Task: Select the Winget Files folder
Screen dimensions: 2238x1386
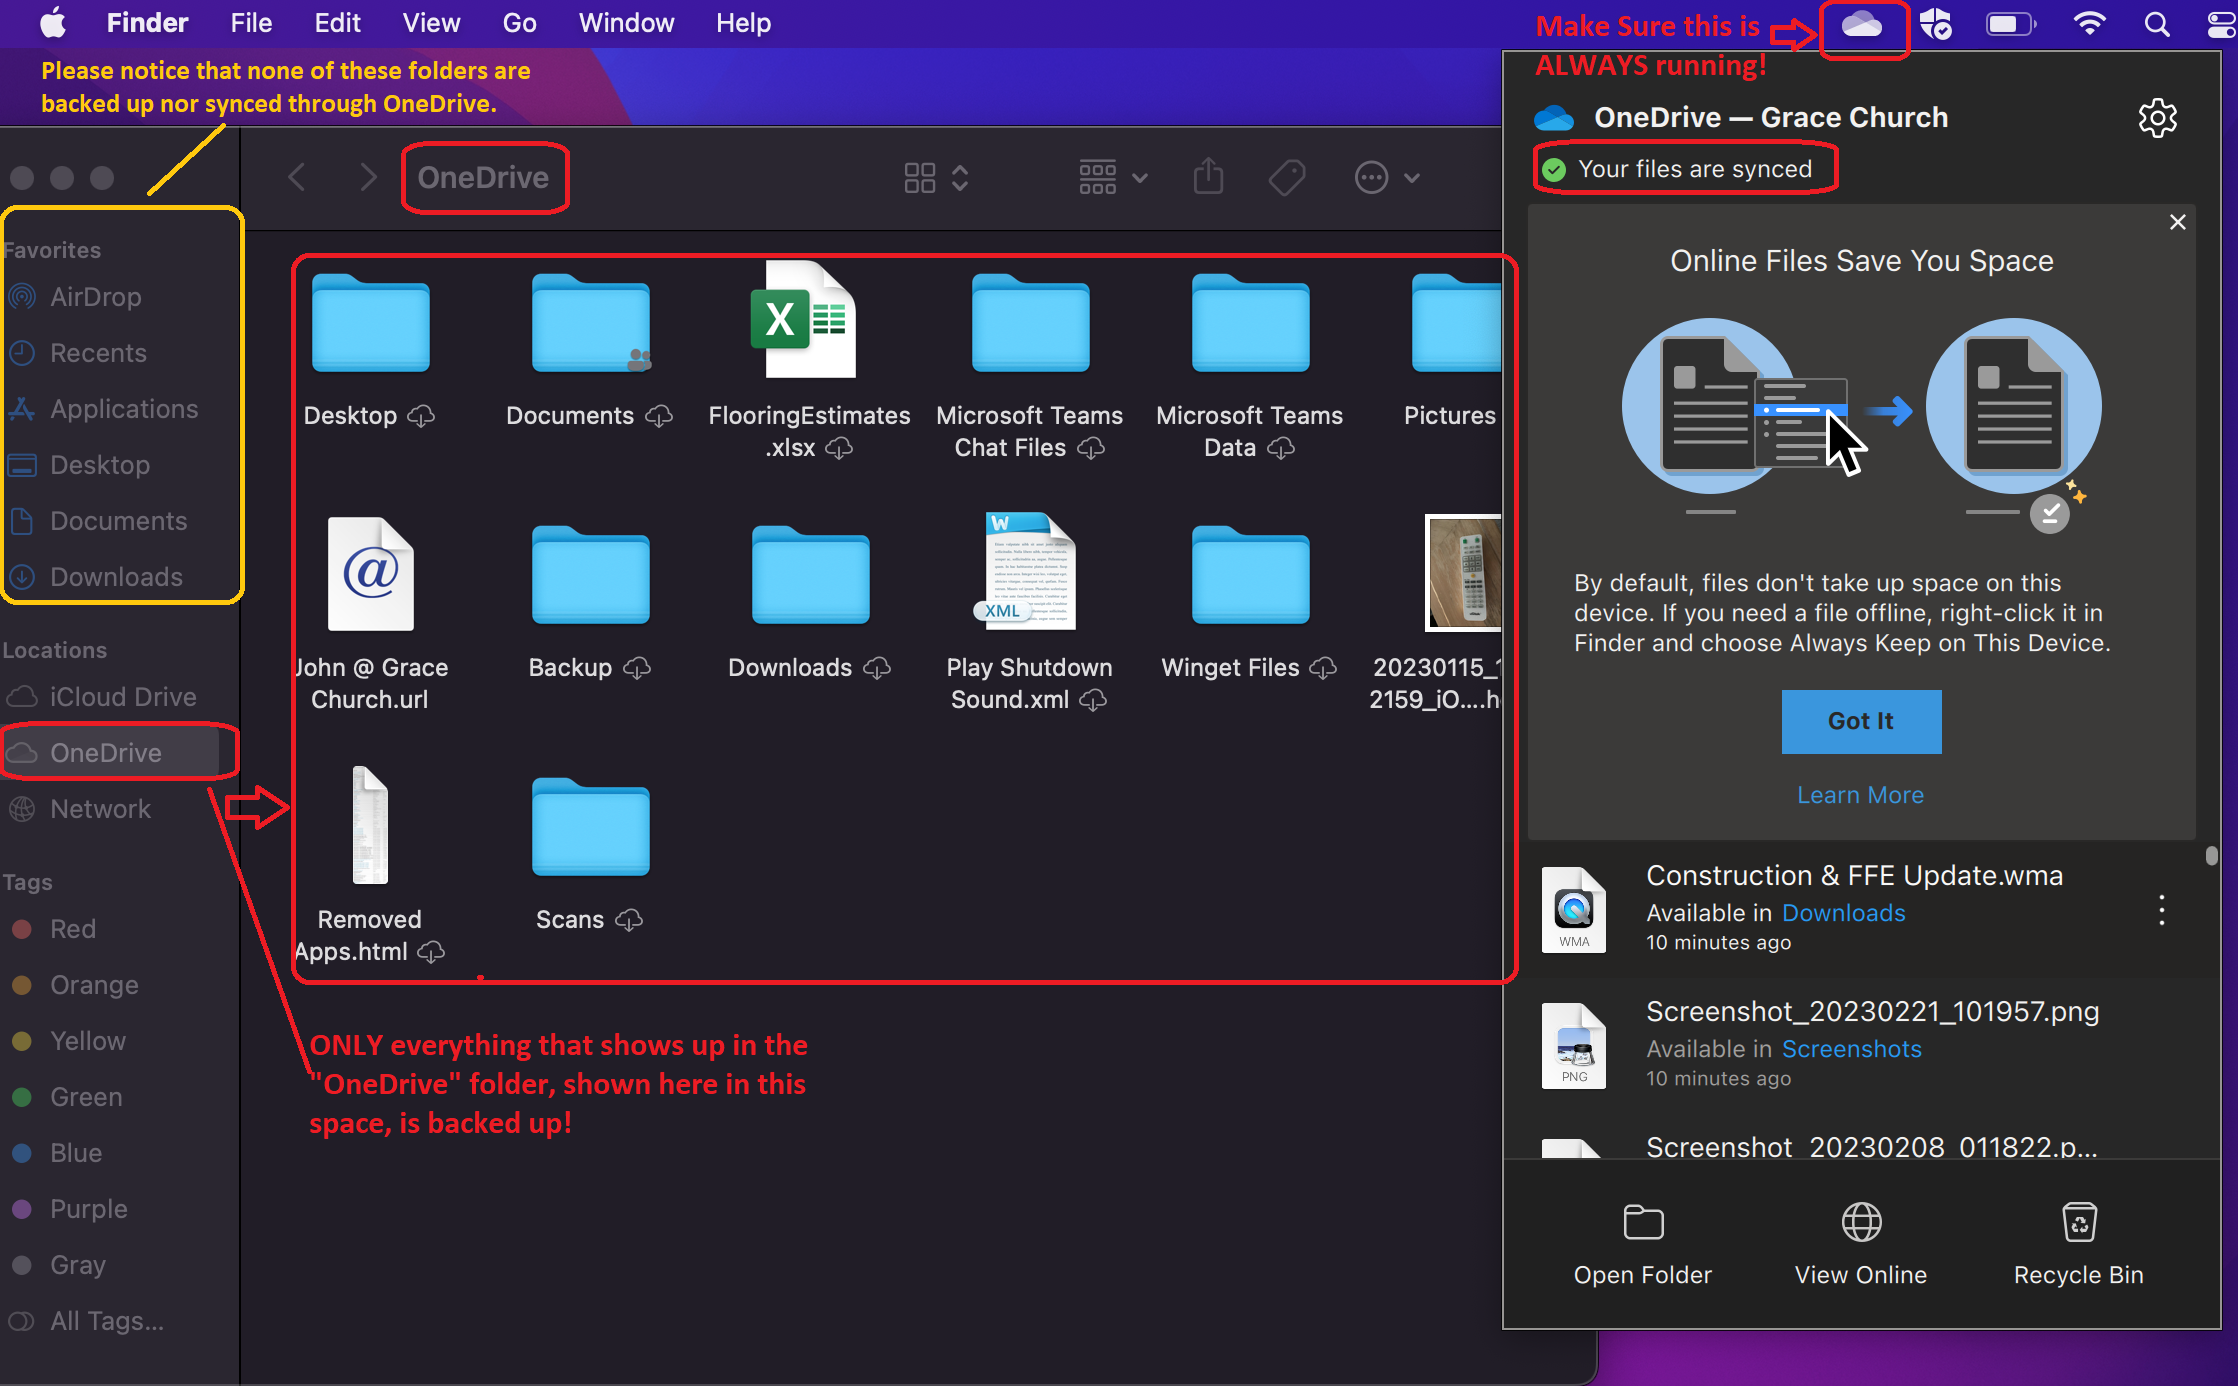Action: pos(1250,575)
